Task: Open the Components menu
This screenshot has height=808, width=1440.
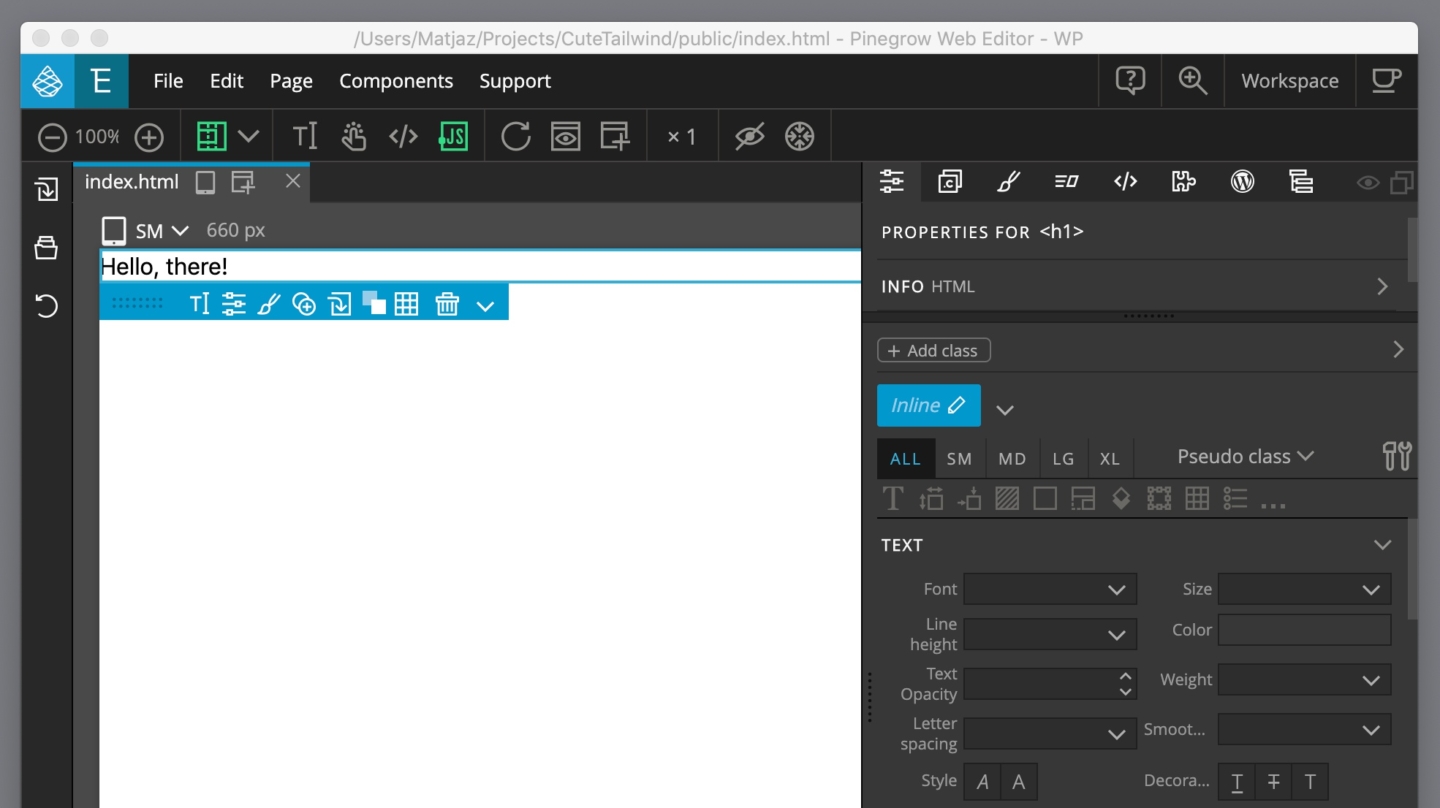Action: tap(396, 81)
